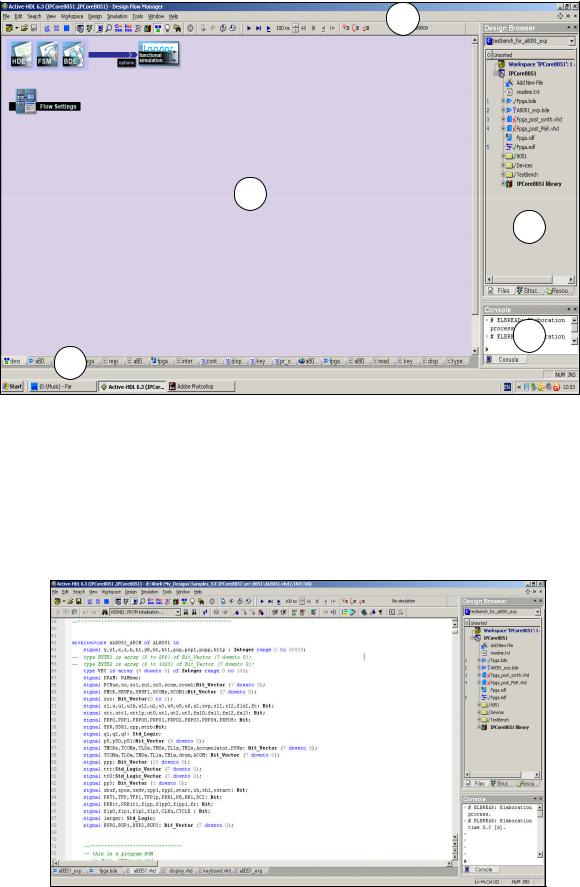Open the testbench dropdown in the top Design Browser
The image size is (580, 887).
(572, 41)
